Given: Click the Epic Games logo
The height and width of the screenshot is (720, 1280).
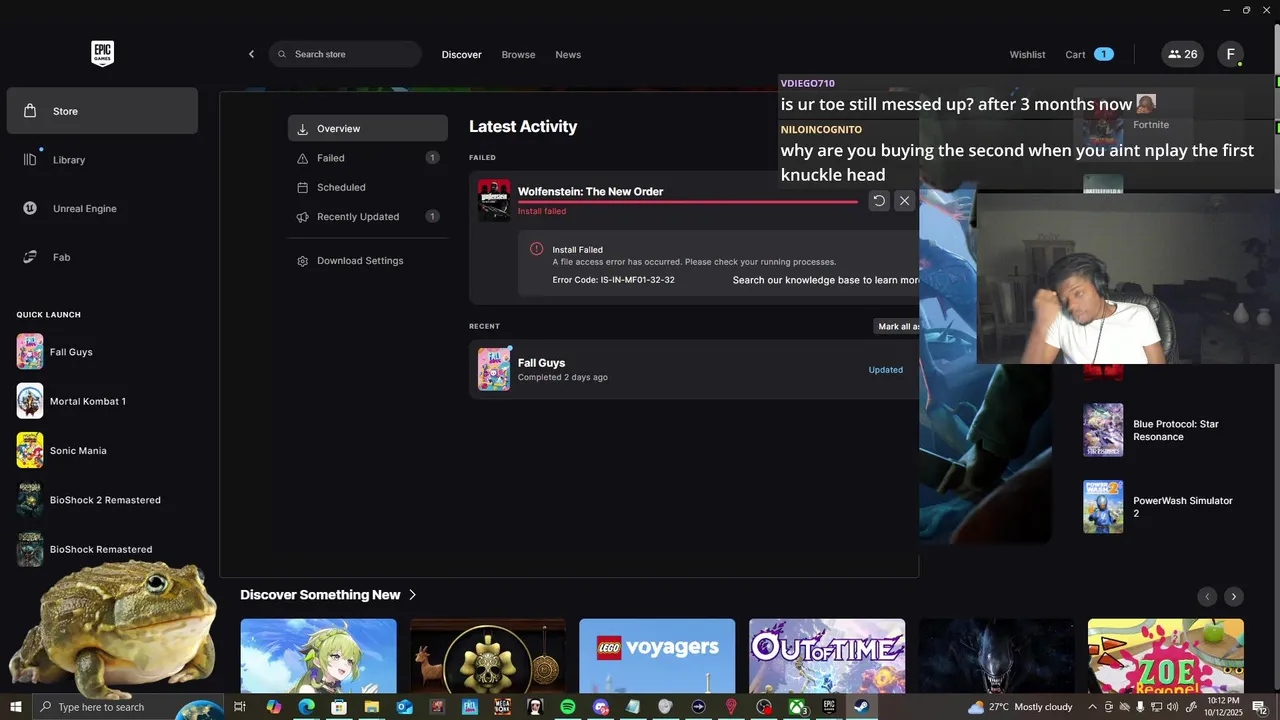Looking at the screenshot, I should coord(102,54).
